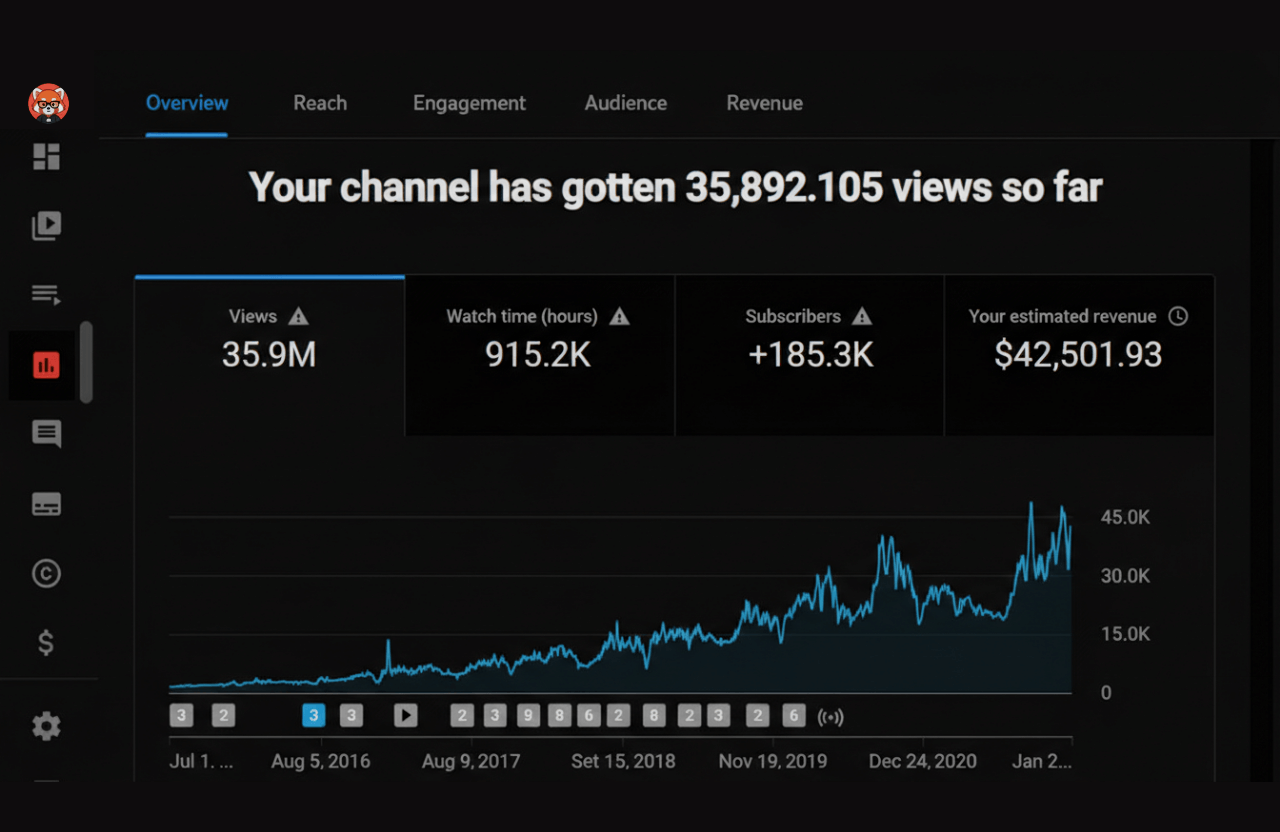Click the warning triangle next to Views
The image size is (1280, 832).
pyautogui.click(x=298, y=316)
